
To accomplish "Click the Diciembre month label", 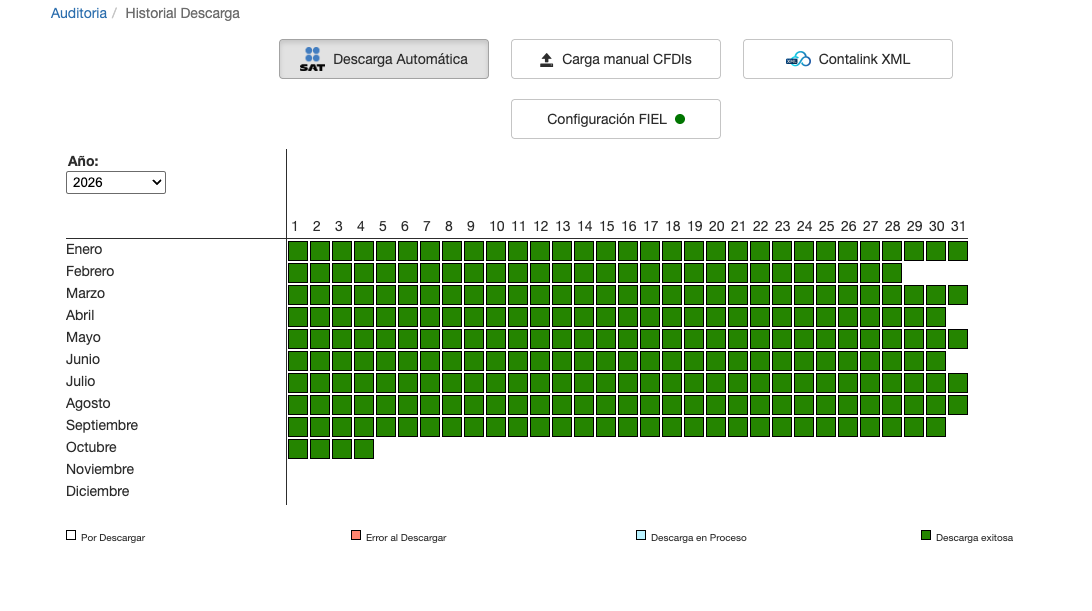I will click(x=98, y=491).
